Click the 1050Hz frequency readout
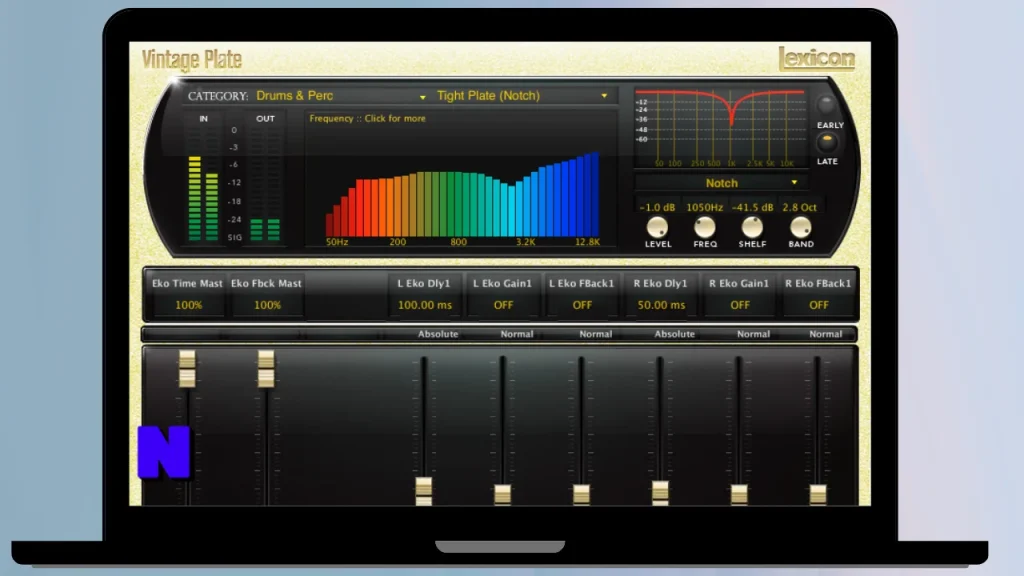Screen dimensions: 1024x576 704,207
